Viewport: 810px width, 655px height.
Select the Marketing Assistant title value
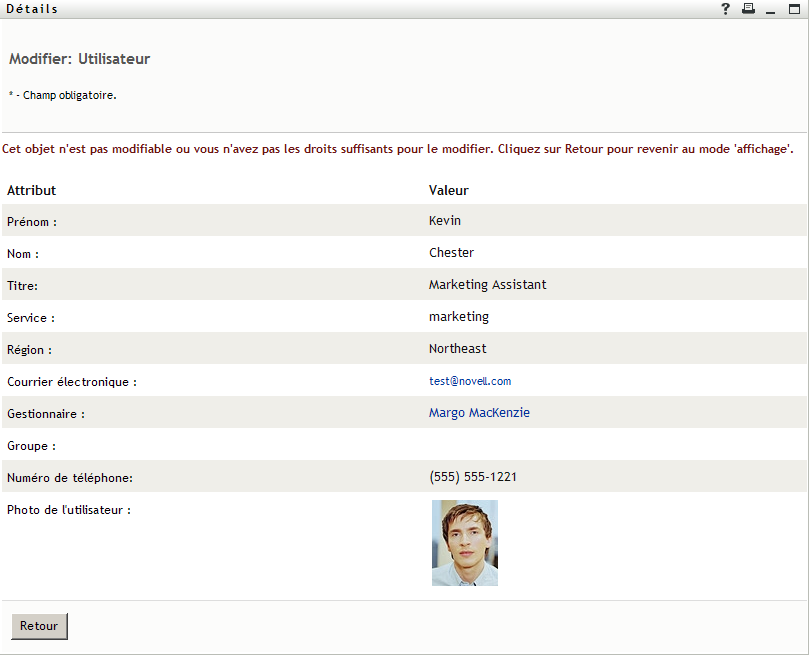coord(487,285)
